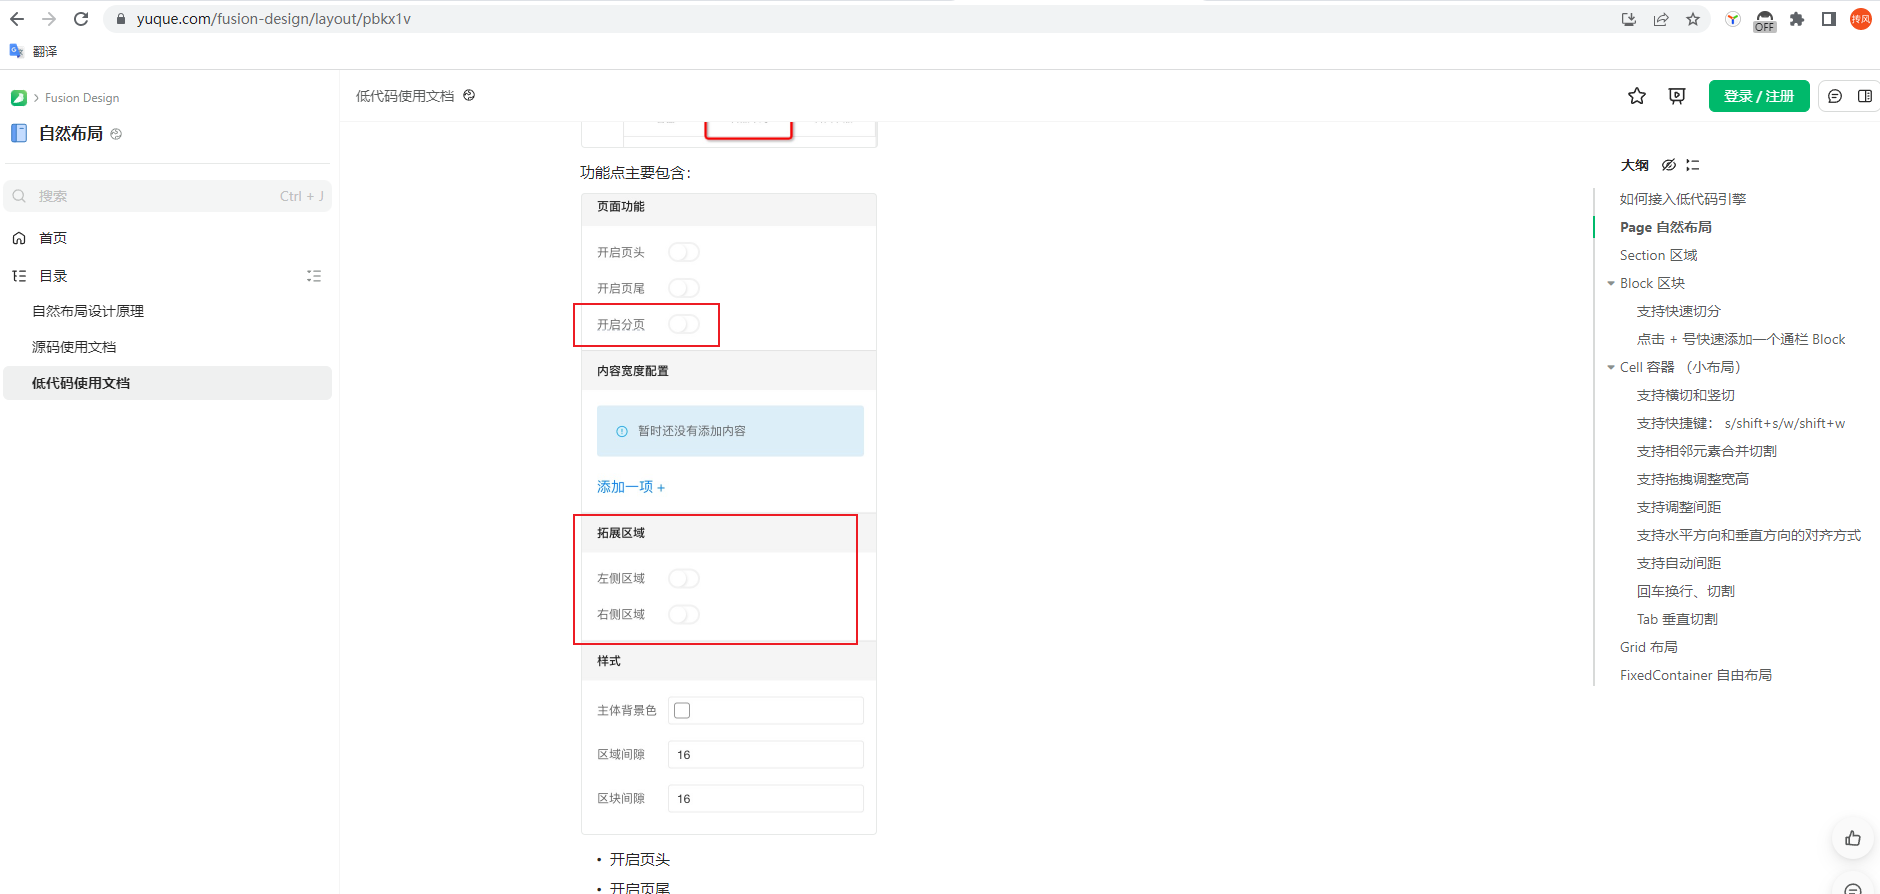
Task: Click 添加一项 + link
Action: point(631,487)
